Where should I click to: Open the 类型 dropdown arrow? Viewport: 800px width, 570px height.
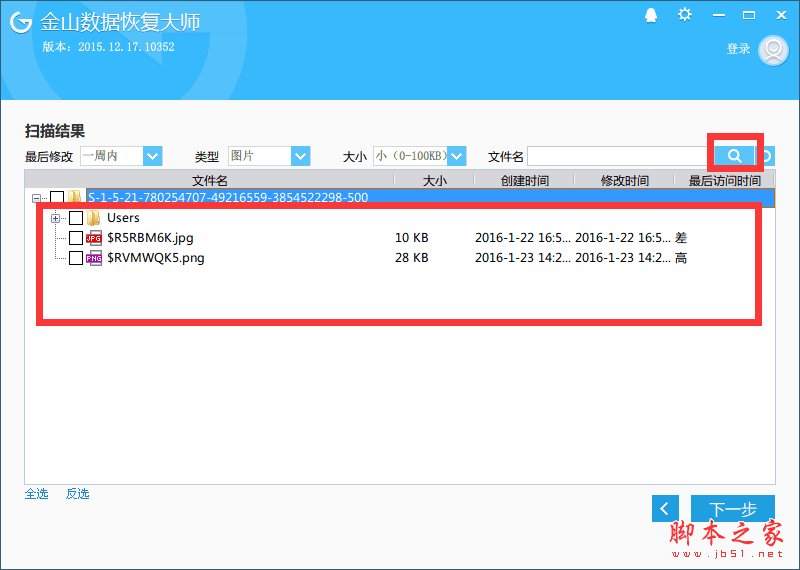point(301,156)
